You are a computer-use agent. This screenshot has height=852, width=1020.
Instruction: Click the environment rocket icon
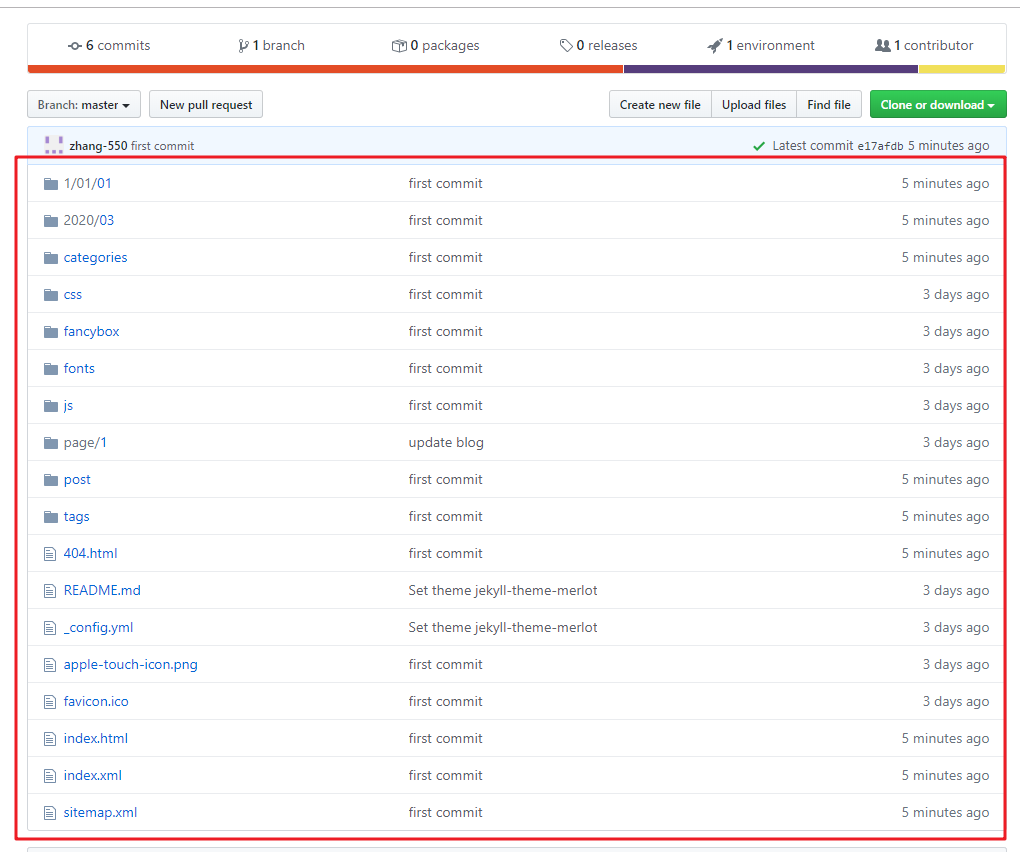pos(714,46)
